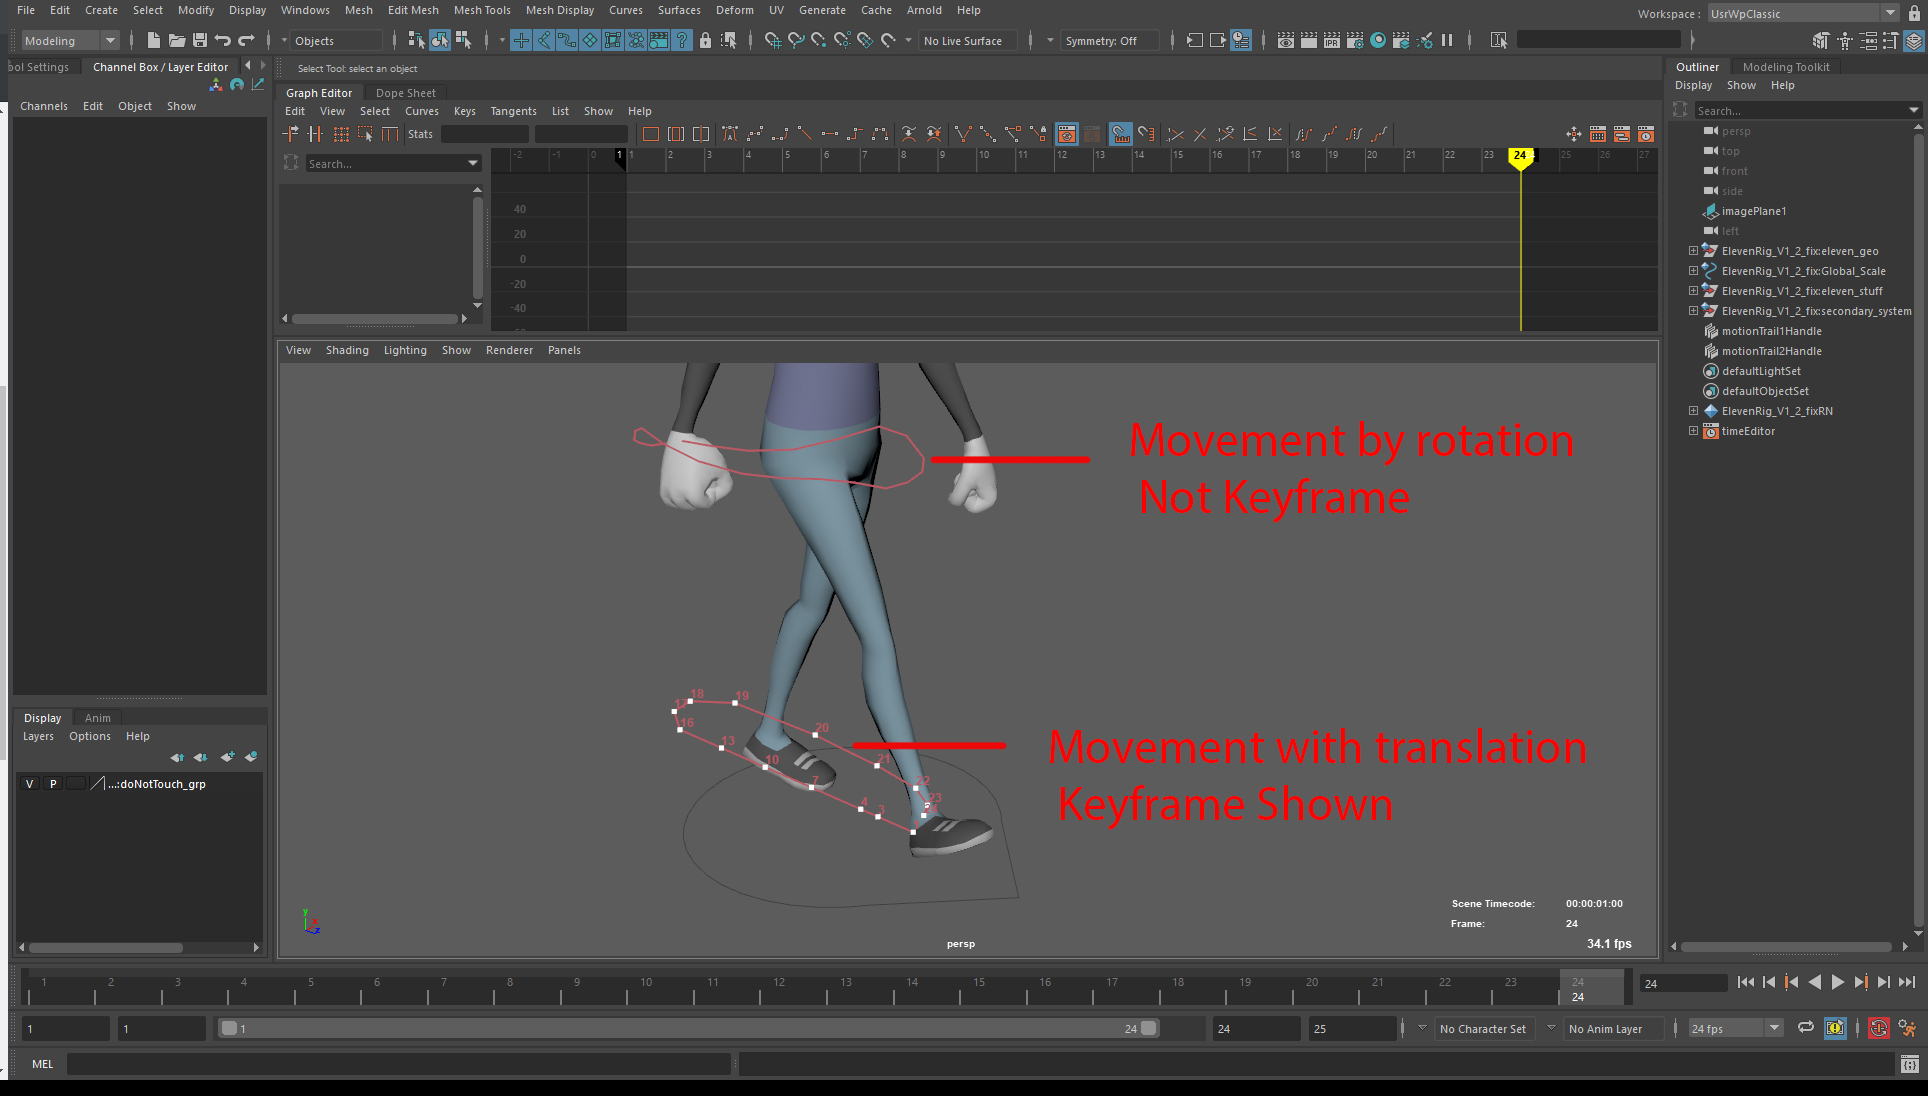This screenshot has width=1928, height=1096.
Task: Click the Save scene icon
Action: tap(200, 40)
